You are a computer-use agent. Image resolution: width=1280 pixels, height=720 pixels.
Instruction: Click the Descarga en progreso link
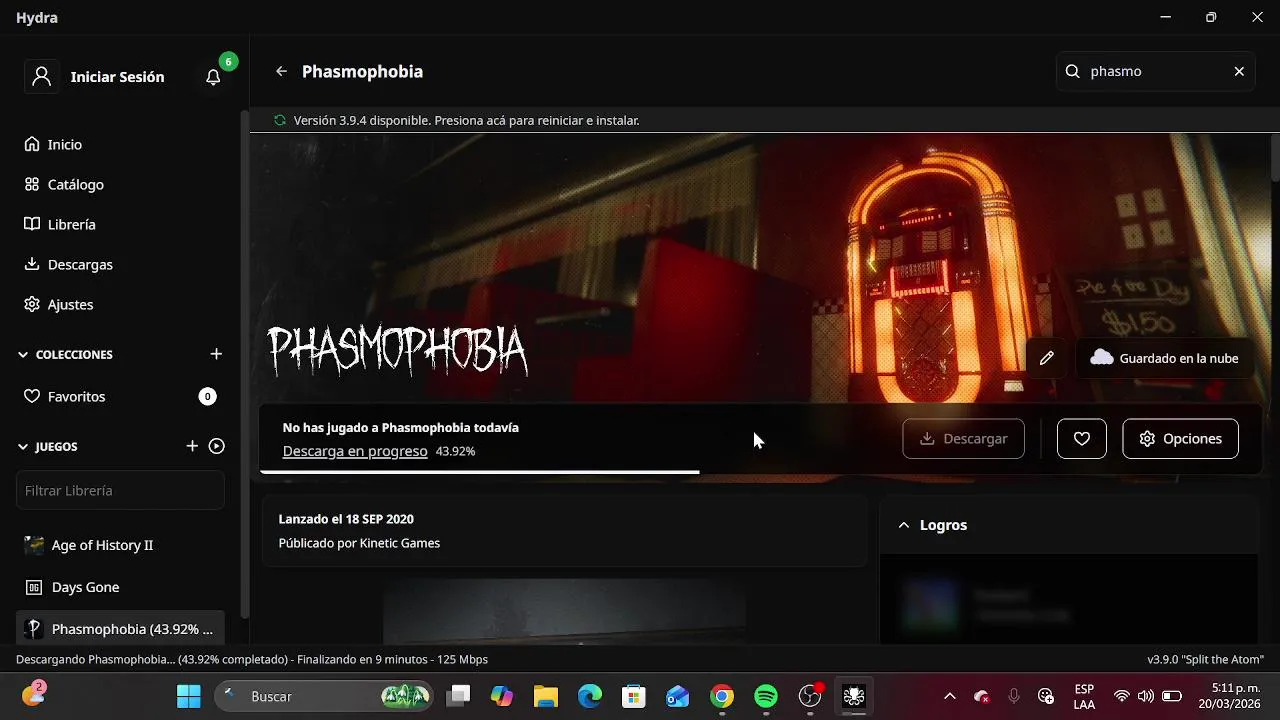coord(355,451)
